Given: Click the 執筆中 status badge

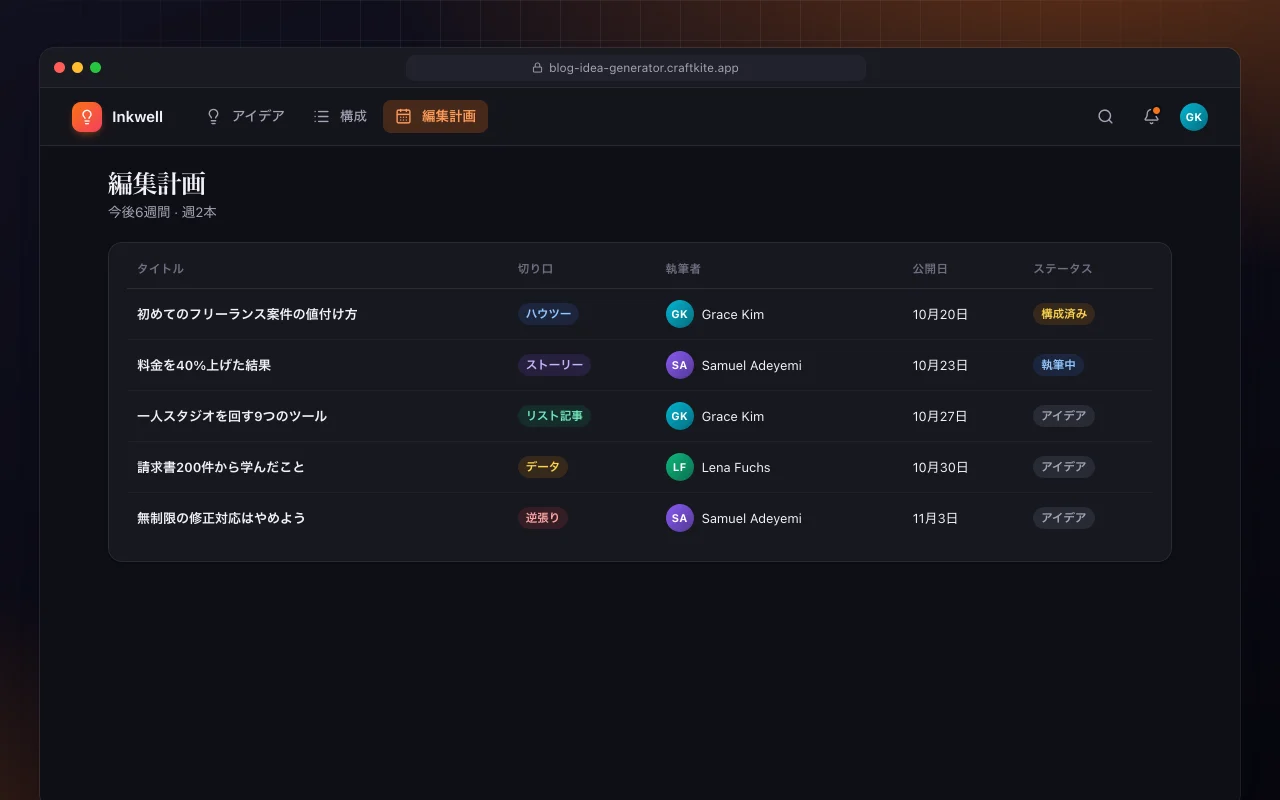Looking at the screenshot, I should 1058,365.
